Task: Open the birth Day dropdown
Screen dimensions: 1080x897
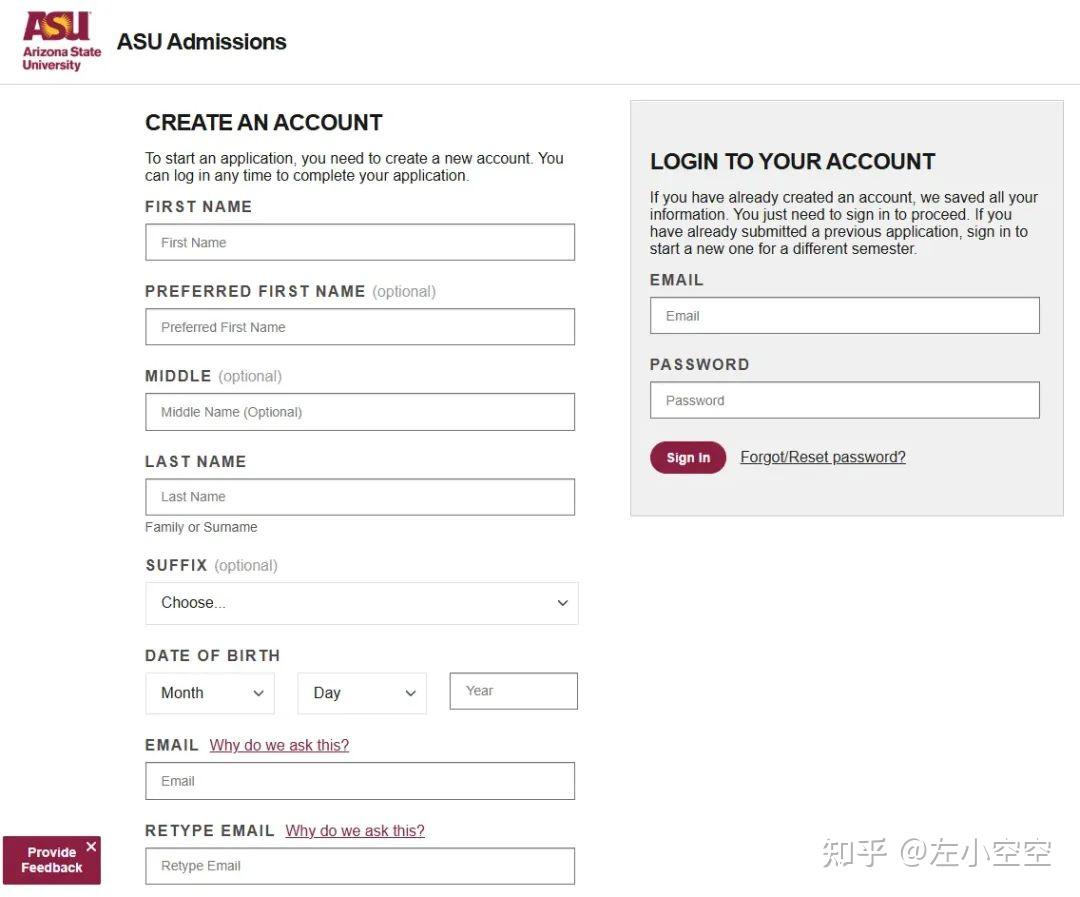Action: [362, 693]
